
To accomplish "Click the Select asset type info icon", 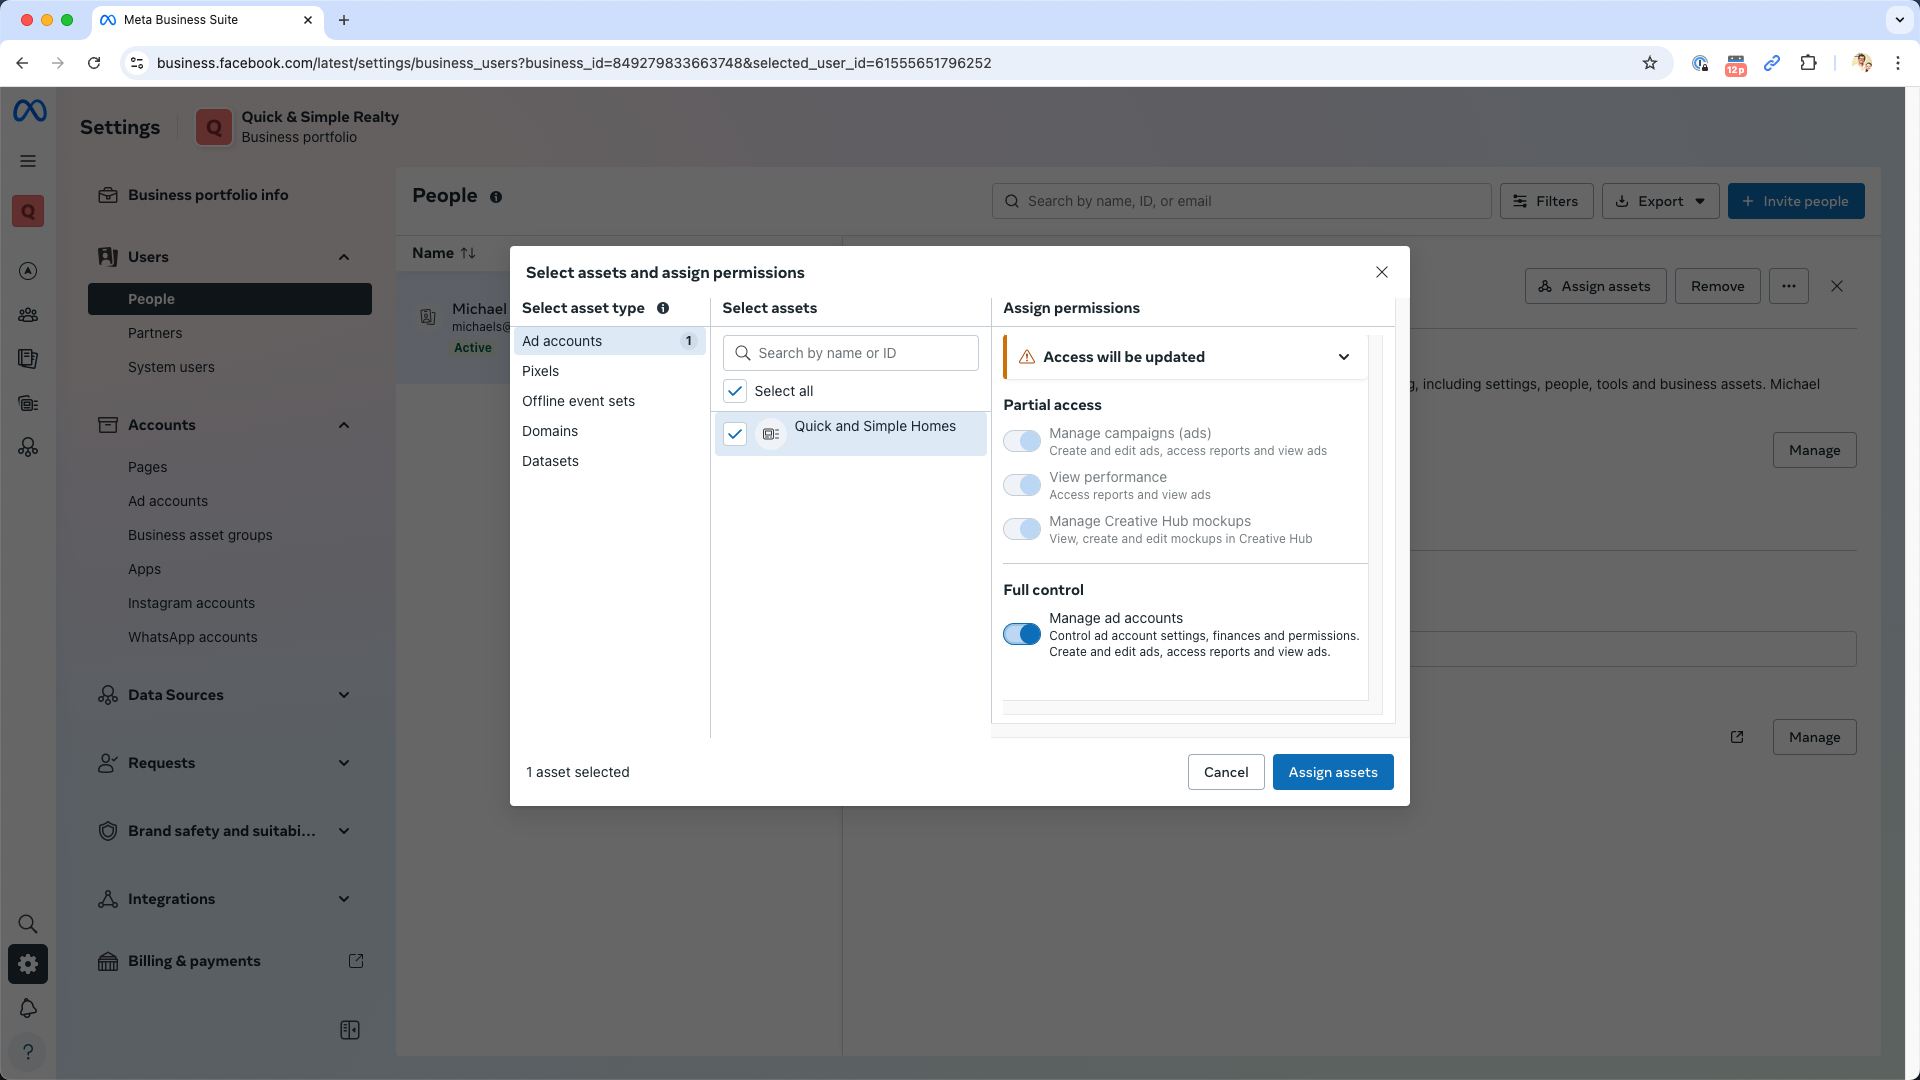I will pyautogui.click(x=663, y=308).
